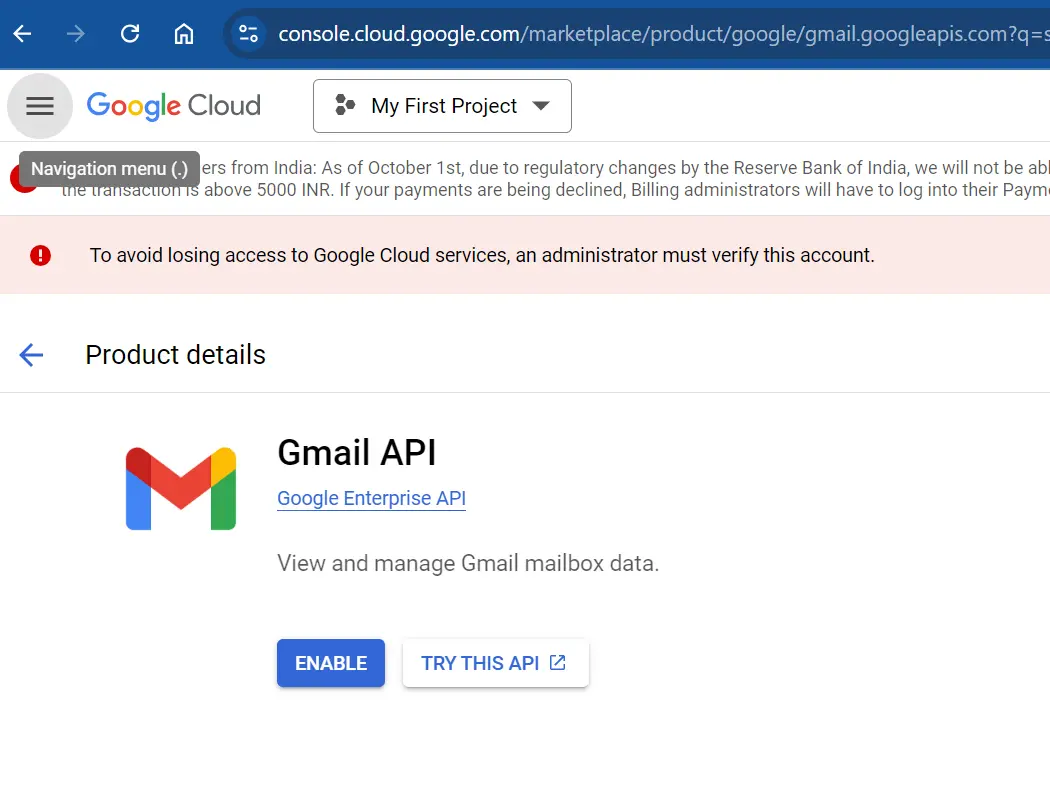Click the browser forward arrow
The width and height of the screenshot is (1050, 796).
(76, 33)
